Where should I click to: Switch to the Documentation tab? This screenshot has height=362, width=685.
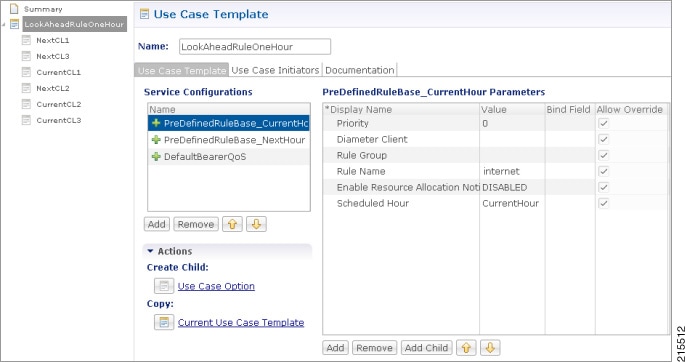[360, 70]
